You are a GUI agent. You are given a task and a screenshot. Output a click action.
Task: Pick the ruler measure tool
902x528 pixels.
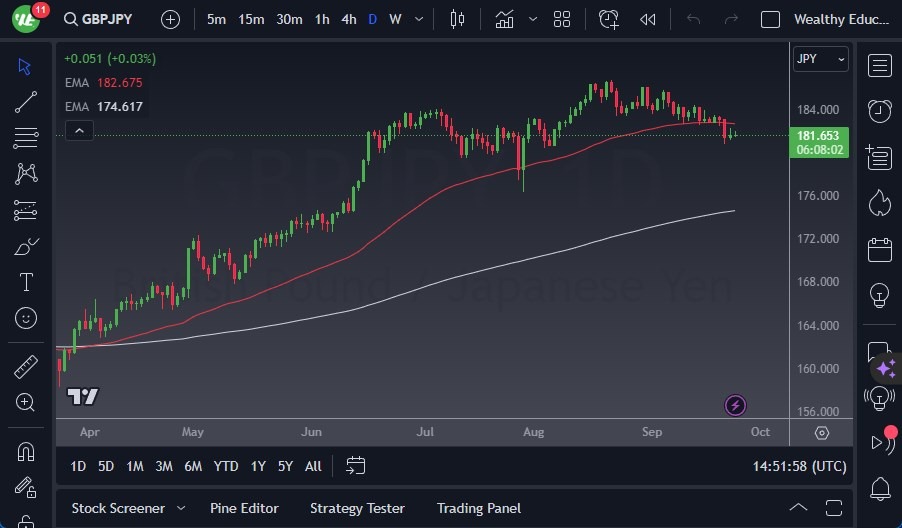(x=26, y=367)
